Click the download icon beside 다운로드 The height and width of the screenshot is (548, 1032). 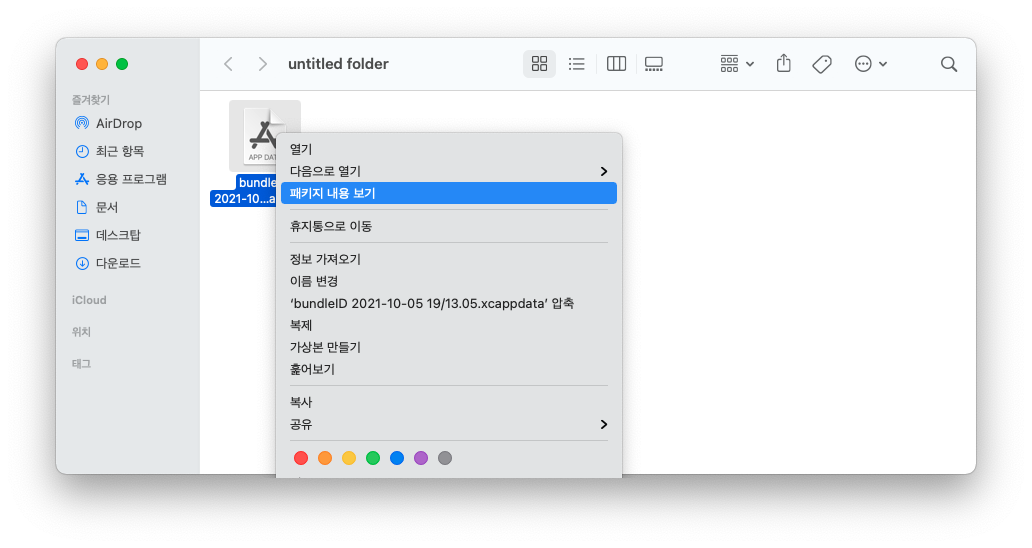point(82,263)
